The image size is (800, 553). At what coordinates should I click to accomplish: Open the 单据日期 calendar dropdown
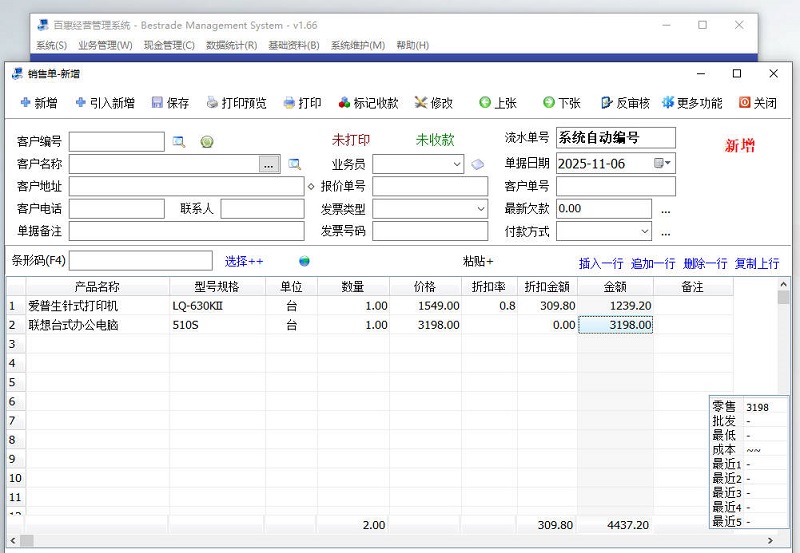(x=662, y=163)
